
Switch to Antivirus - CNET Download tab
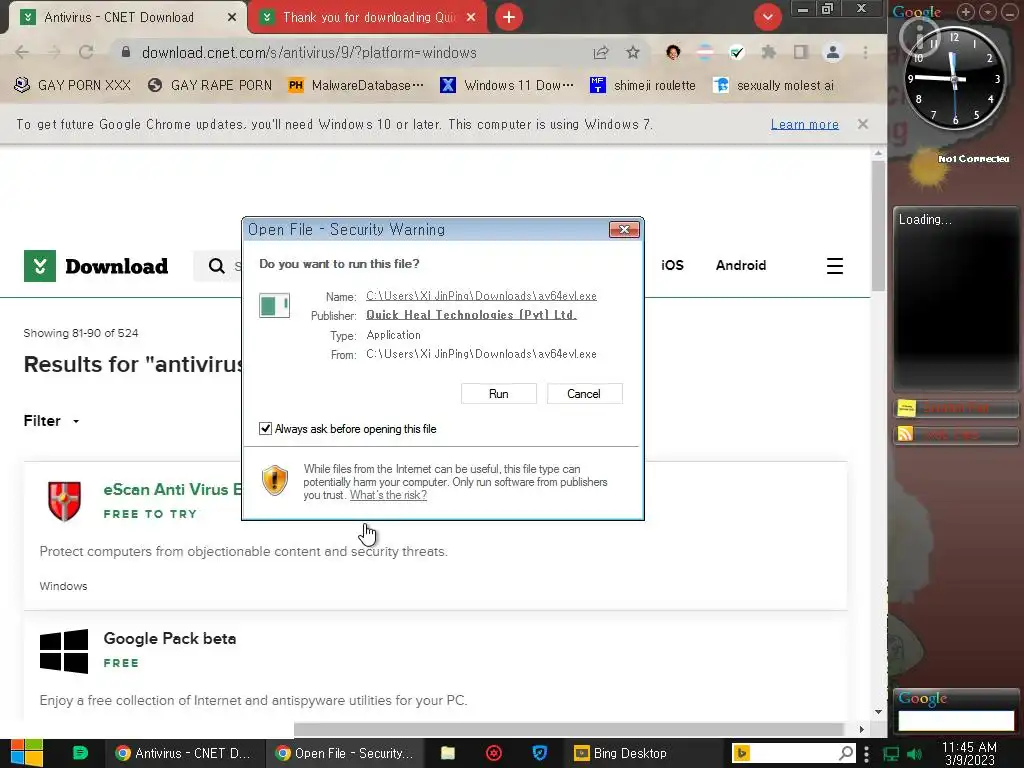coord(119,18)
